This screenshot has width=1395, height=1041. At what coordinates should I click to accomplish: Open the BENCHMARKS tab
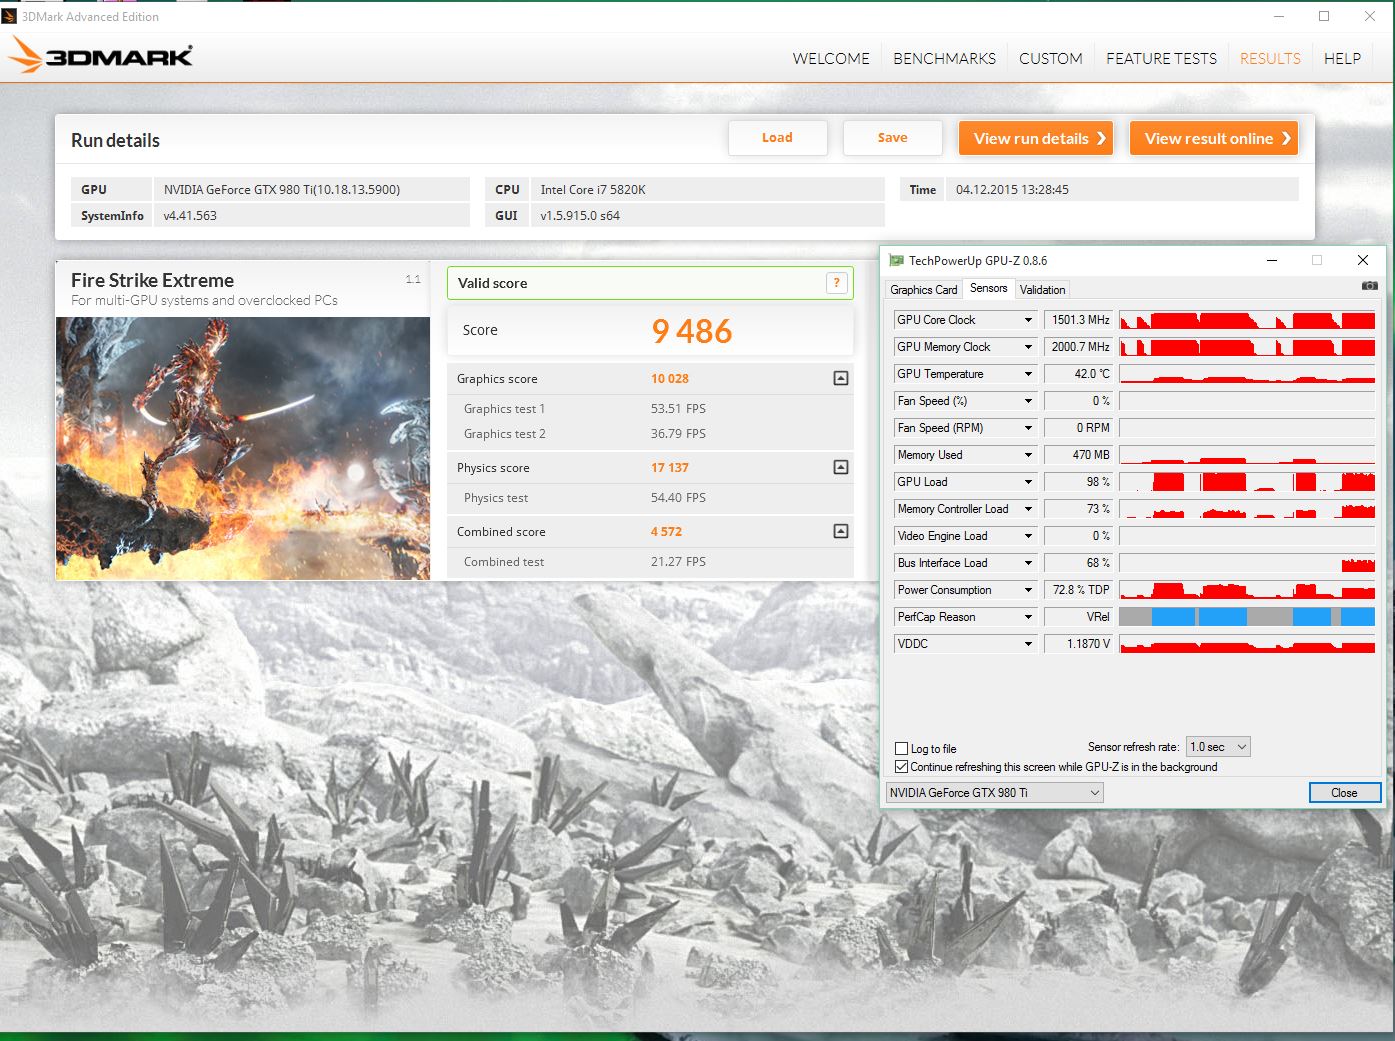click(x=944, y=59)
